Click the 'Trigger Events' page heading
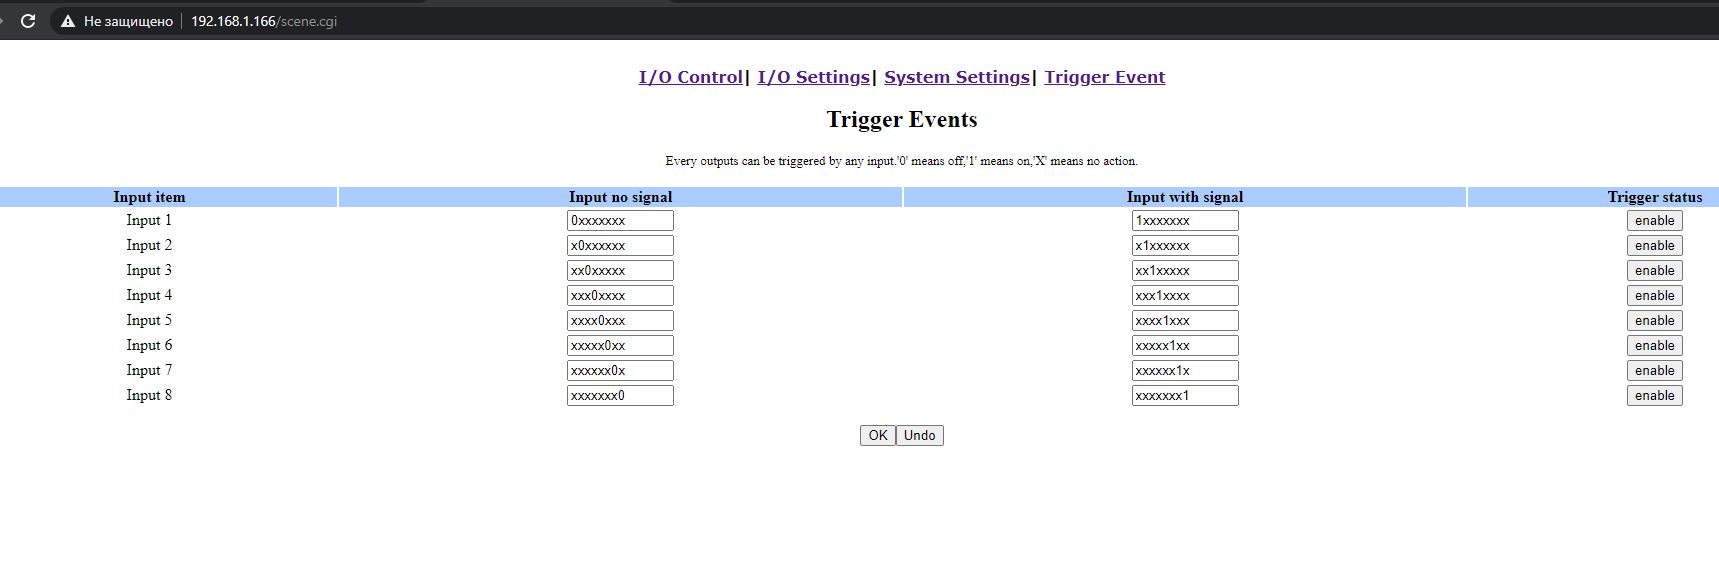 tap(902, 120)
